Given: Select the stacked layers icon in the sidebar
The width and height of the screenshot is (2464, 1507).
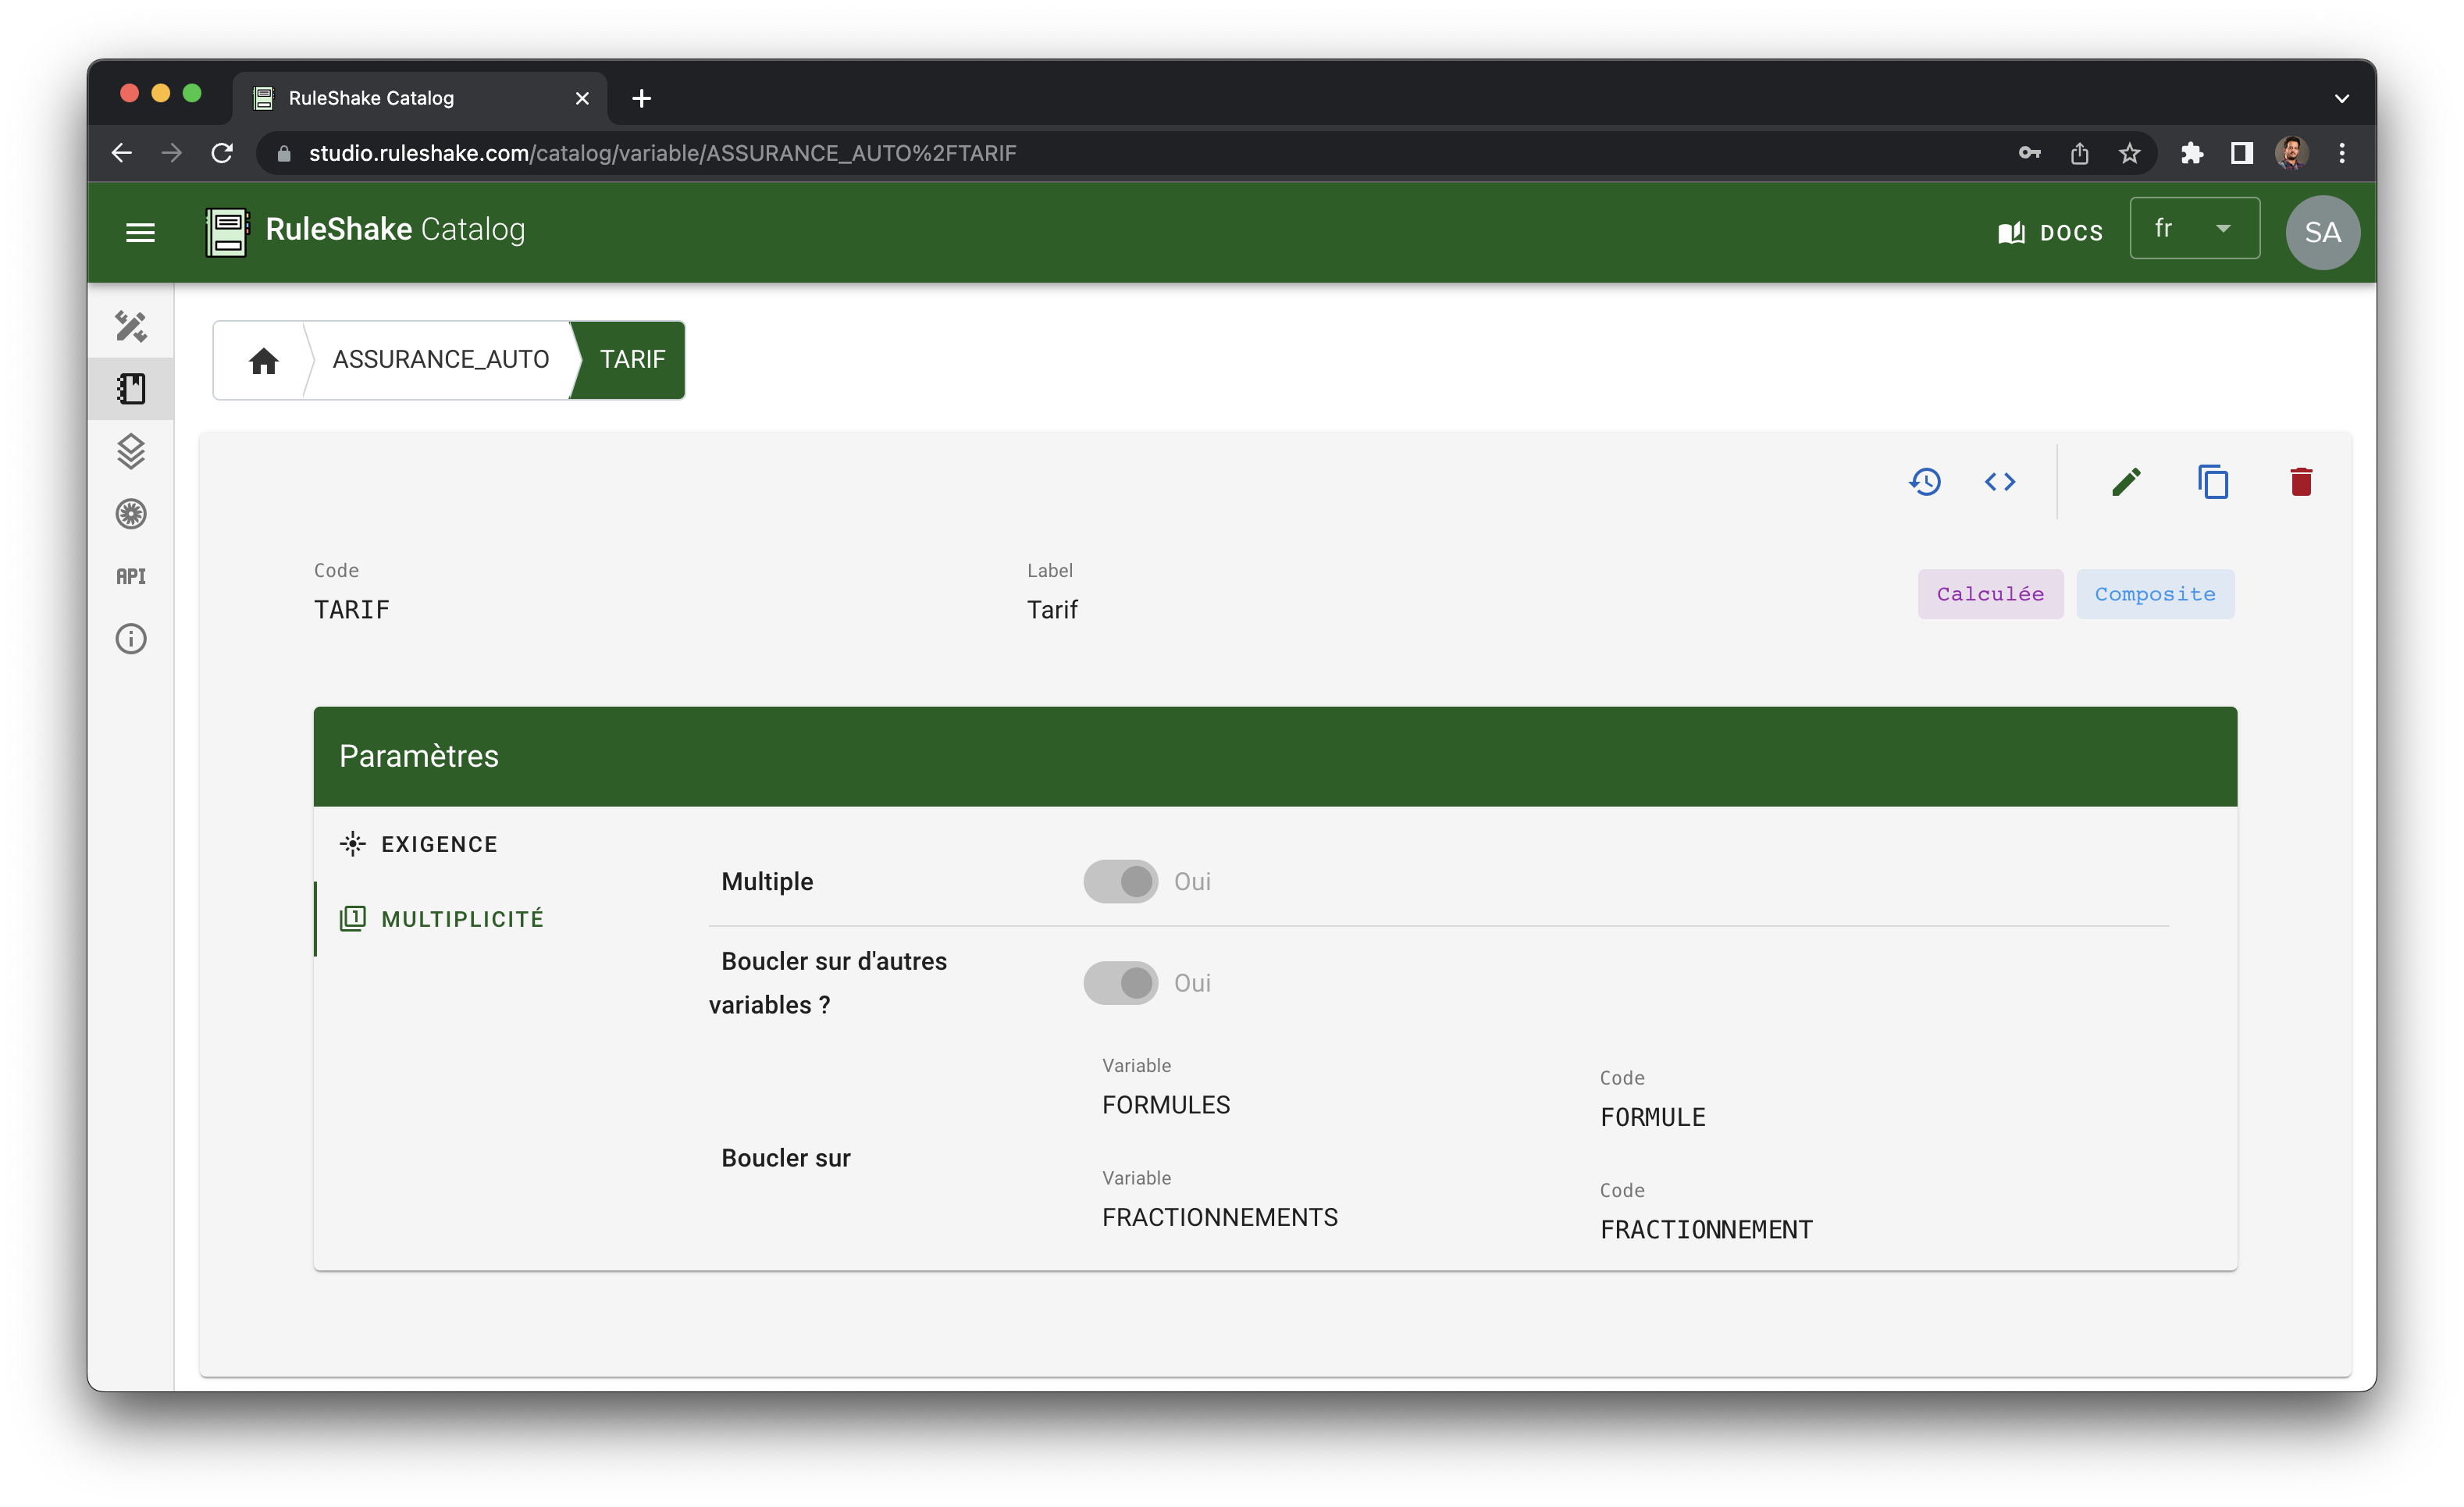Looking at the screenshot, I should coord(131,451).
